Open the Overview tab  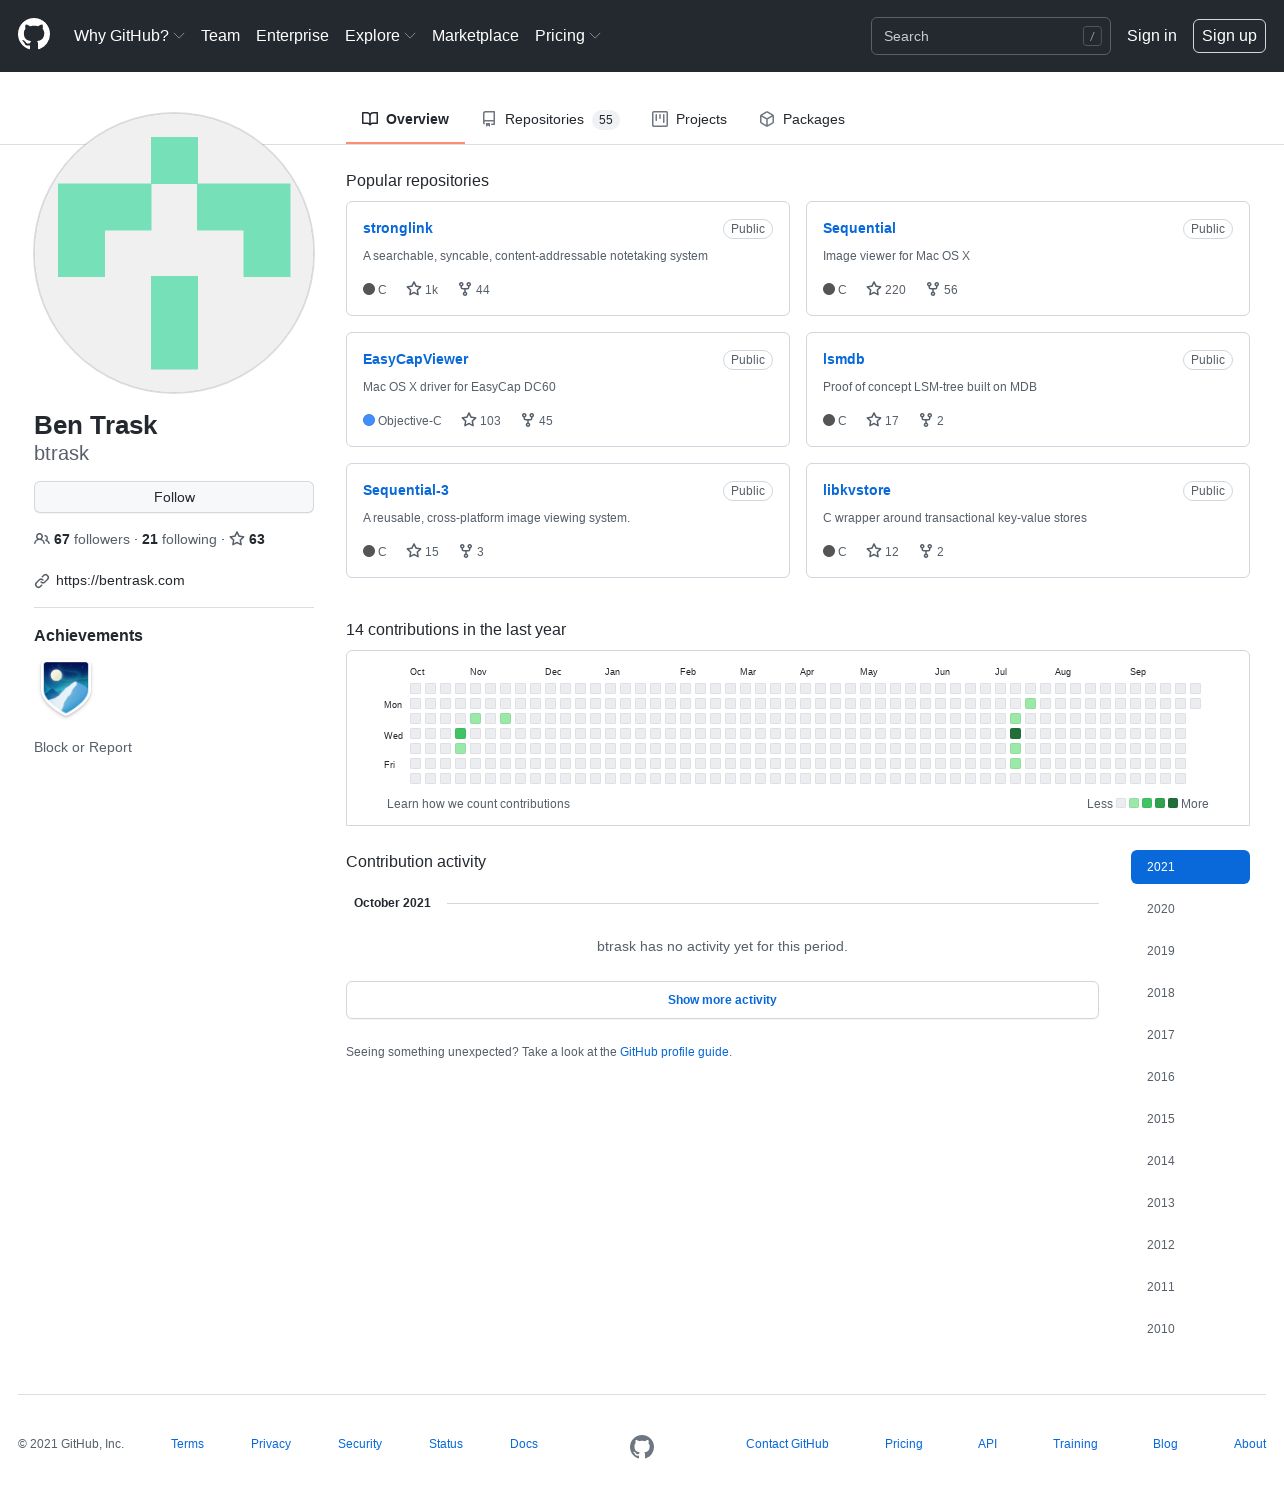405,119
